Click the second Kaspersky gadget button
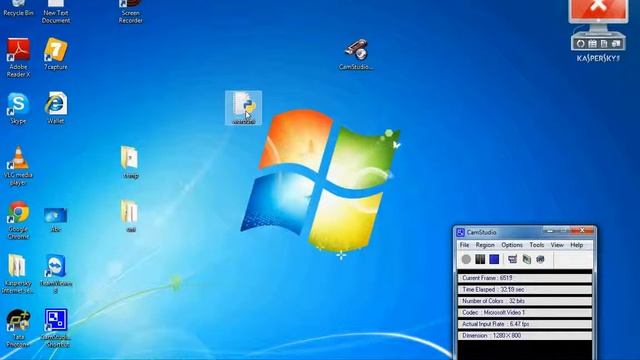This screenshot has height=360, width=640. [x=593, y=44]
